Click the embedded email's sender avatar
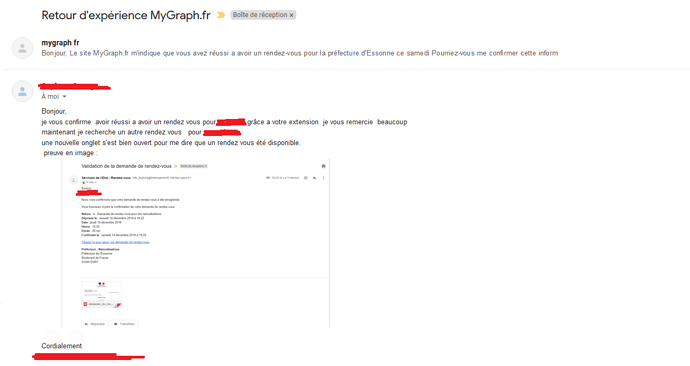The height and width of the screenshot is (366, 690). tap(73, 179)
